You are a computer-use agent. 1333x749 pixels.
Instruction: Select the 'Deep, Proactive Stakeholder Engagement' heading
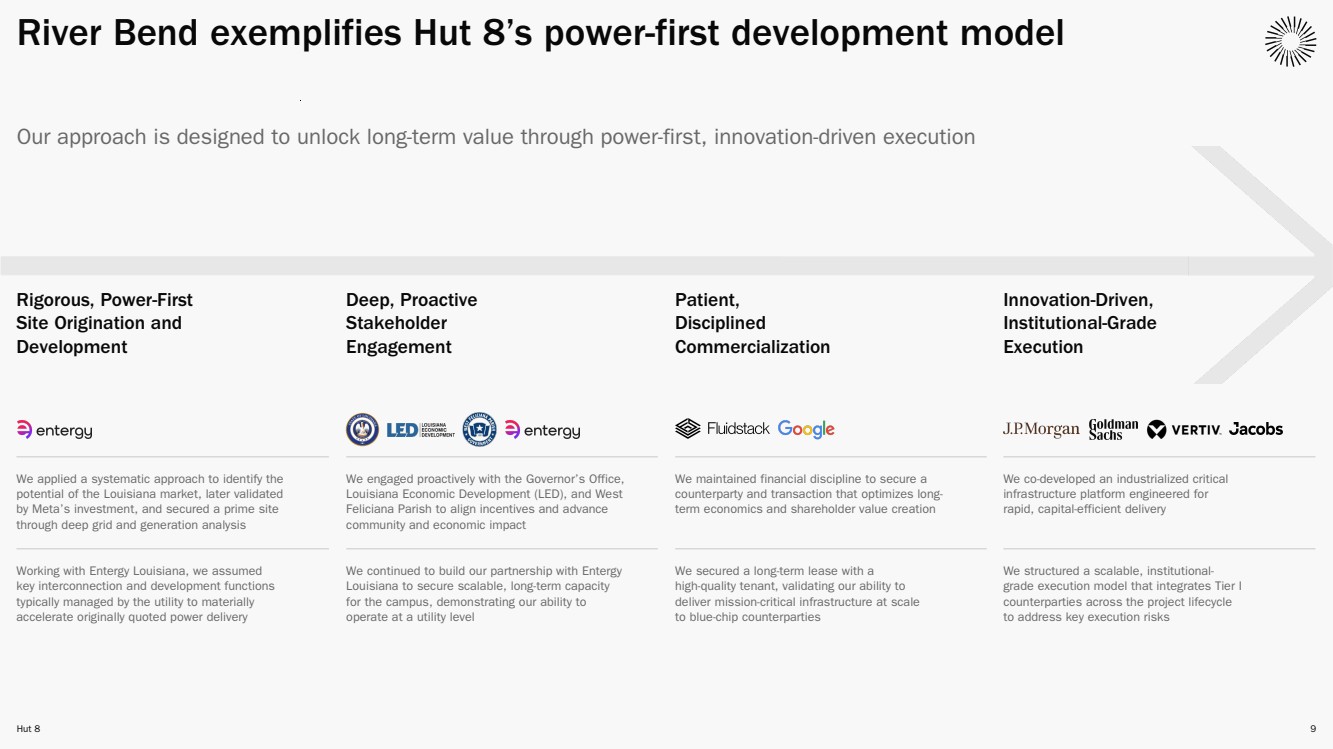coord(411,323)
